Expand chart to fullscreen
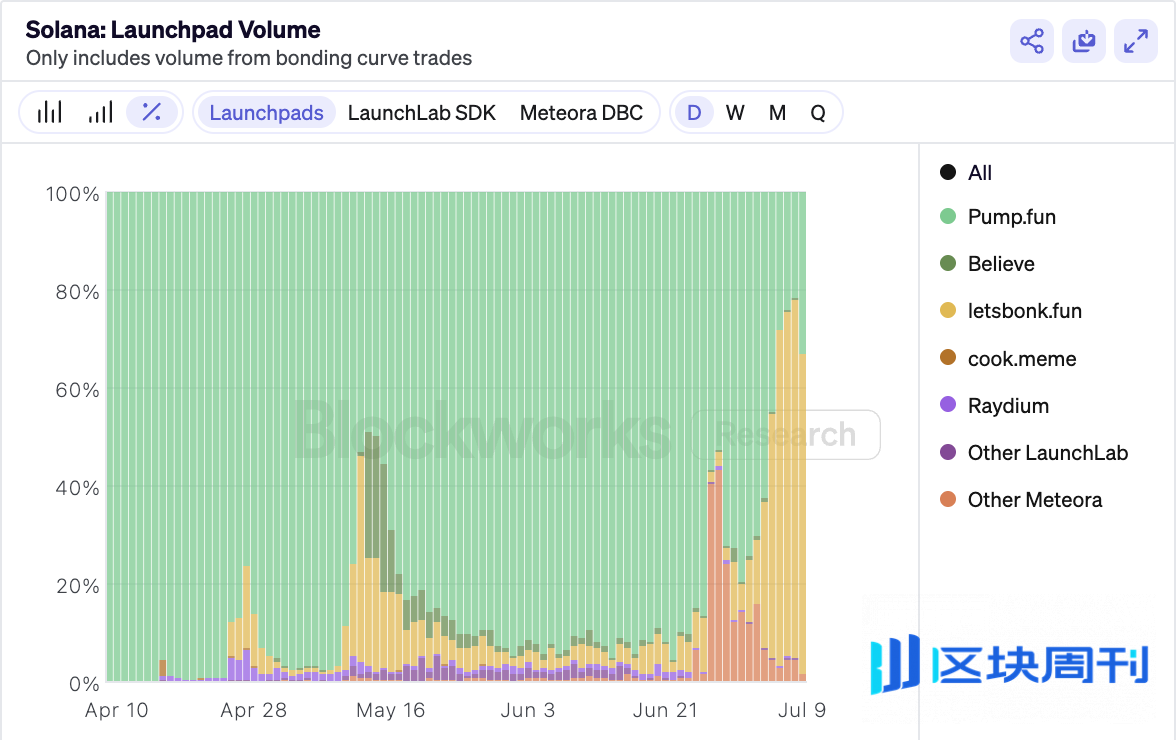Image resolution: width=1176 pixels, height=740 pixels. tap(1136, 41)
